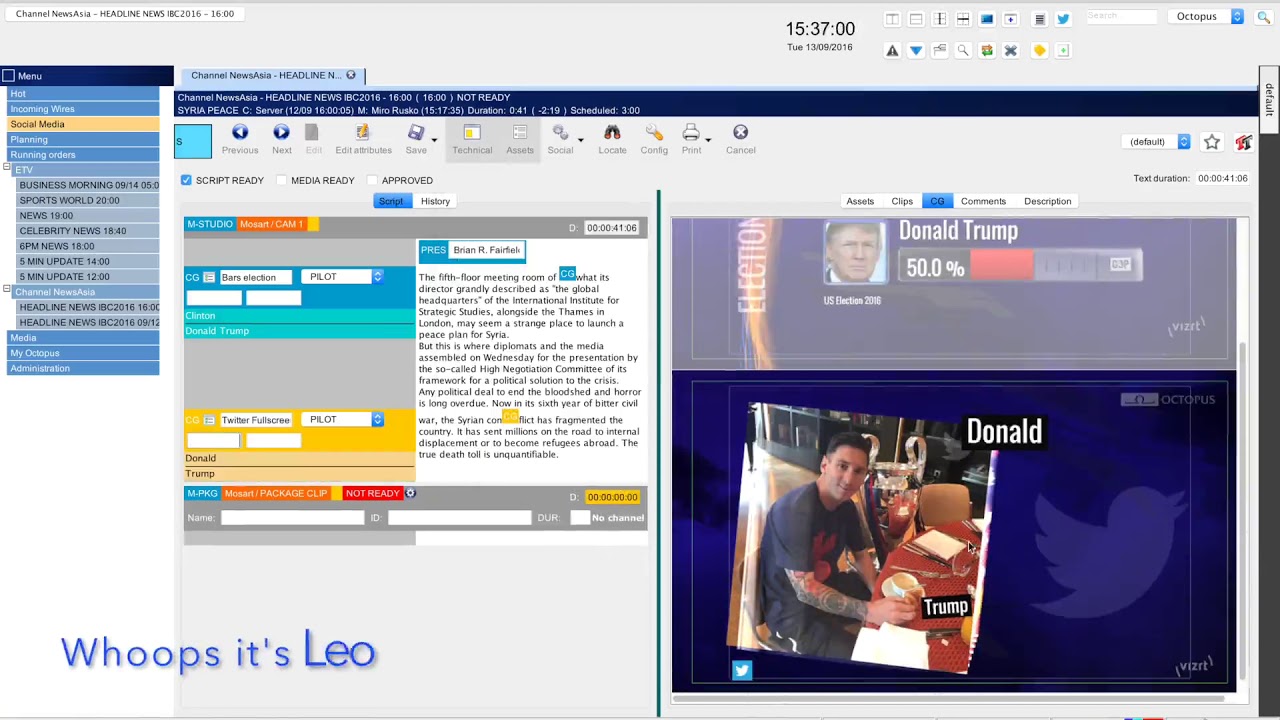Expand the Print dropdown arrow
This screenshot has height=720, width=1280.
pyautogui.click(x=708, y=140)
